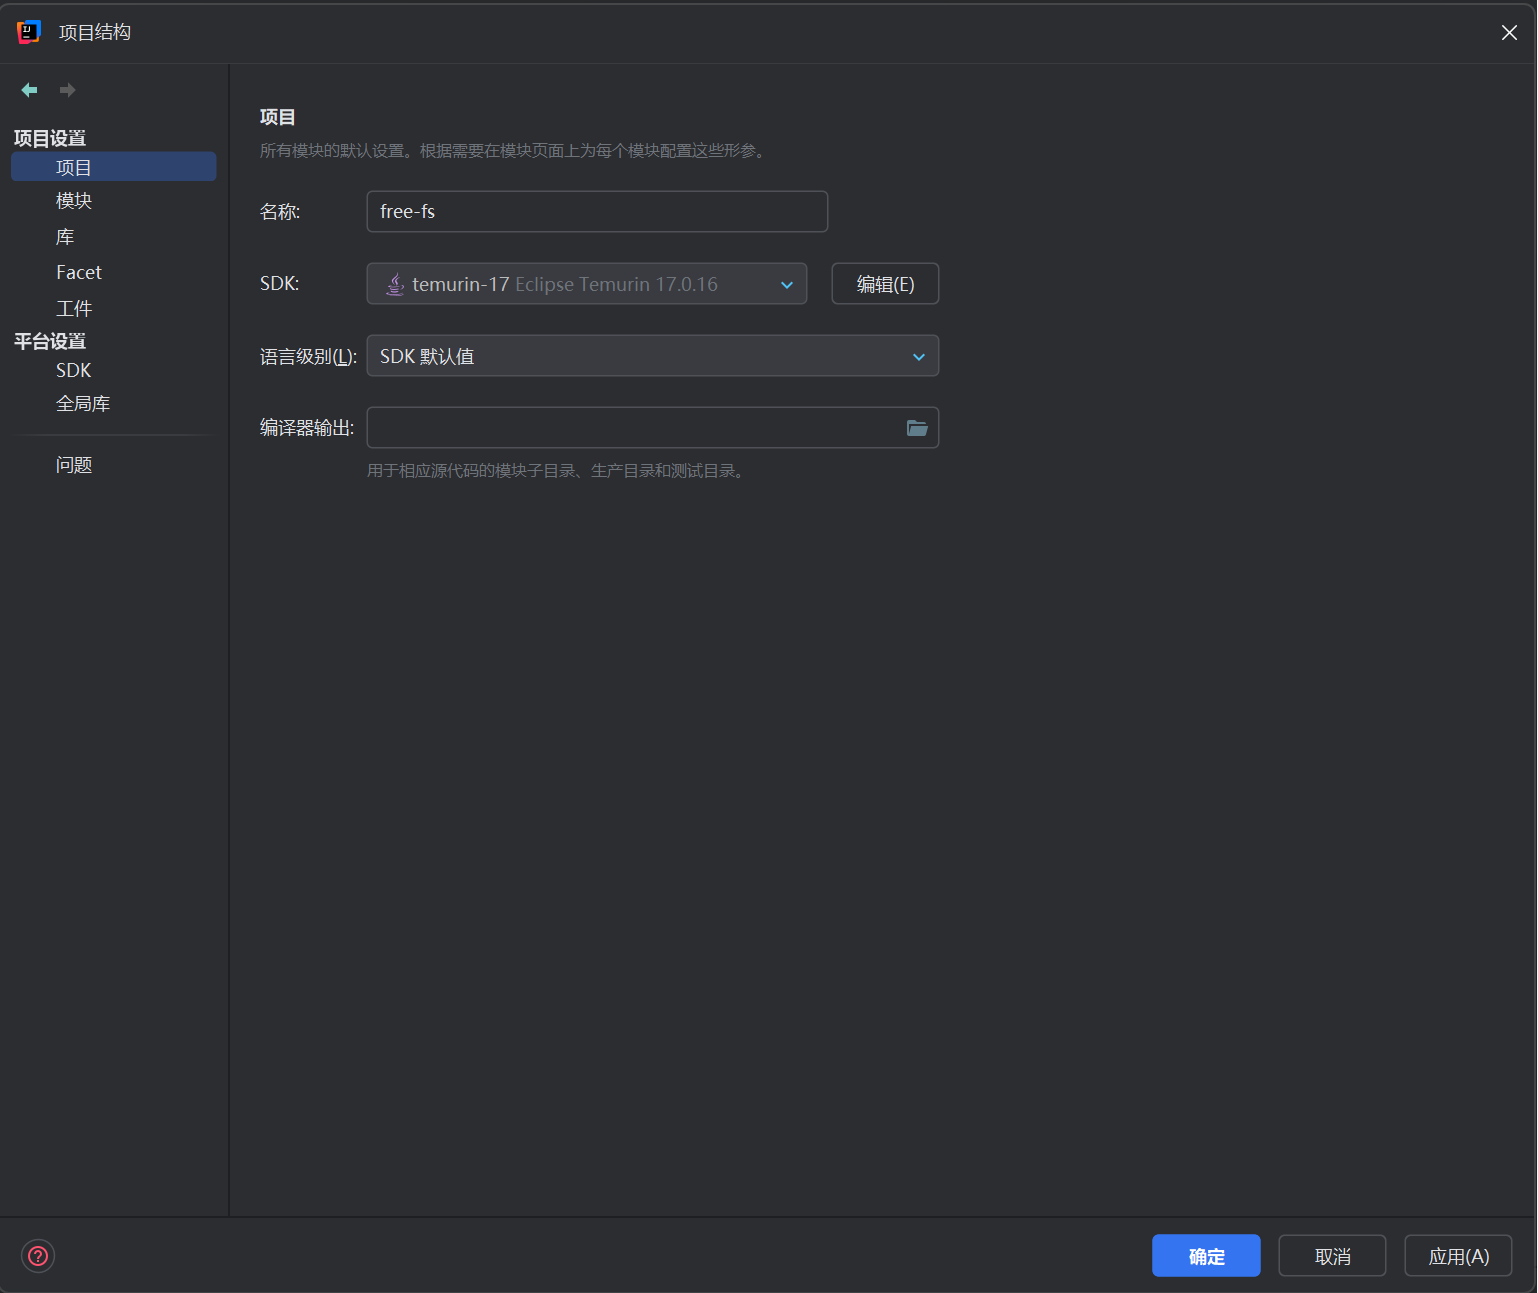Browse for compiler output folder

coord(916,428)
